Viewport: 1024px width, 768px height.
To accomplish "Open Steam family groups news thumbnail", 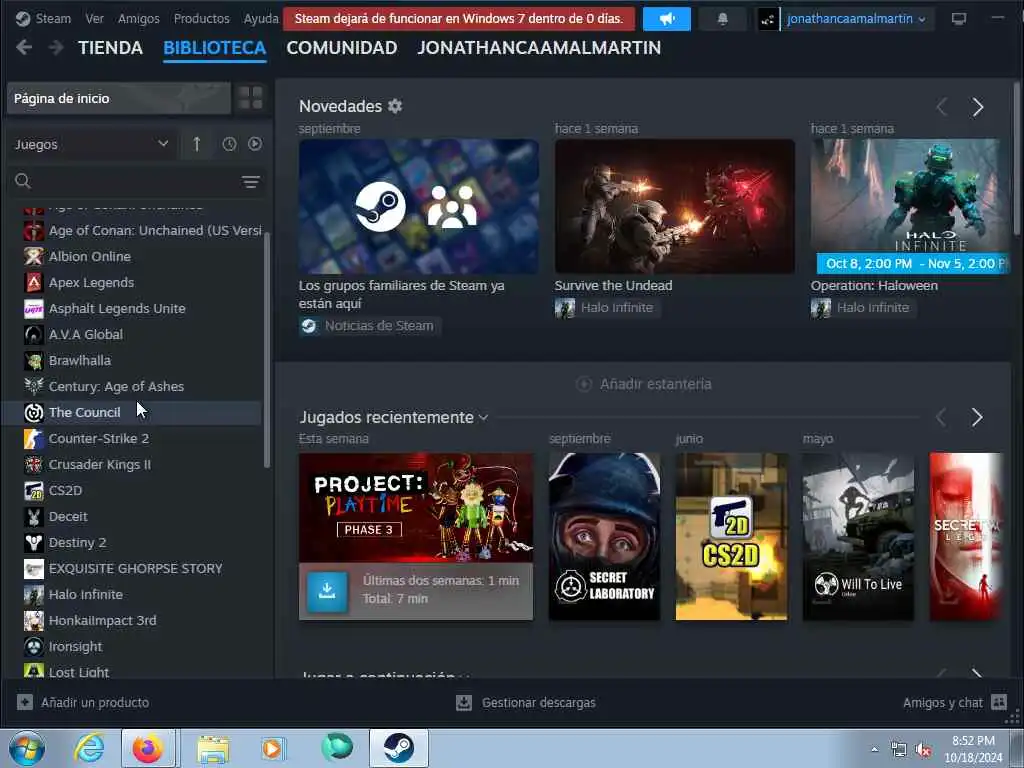I will [419, 206].
